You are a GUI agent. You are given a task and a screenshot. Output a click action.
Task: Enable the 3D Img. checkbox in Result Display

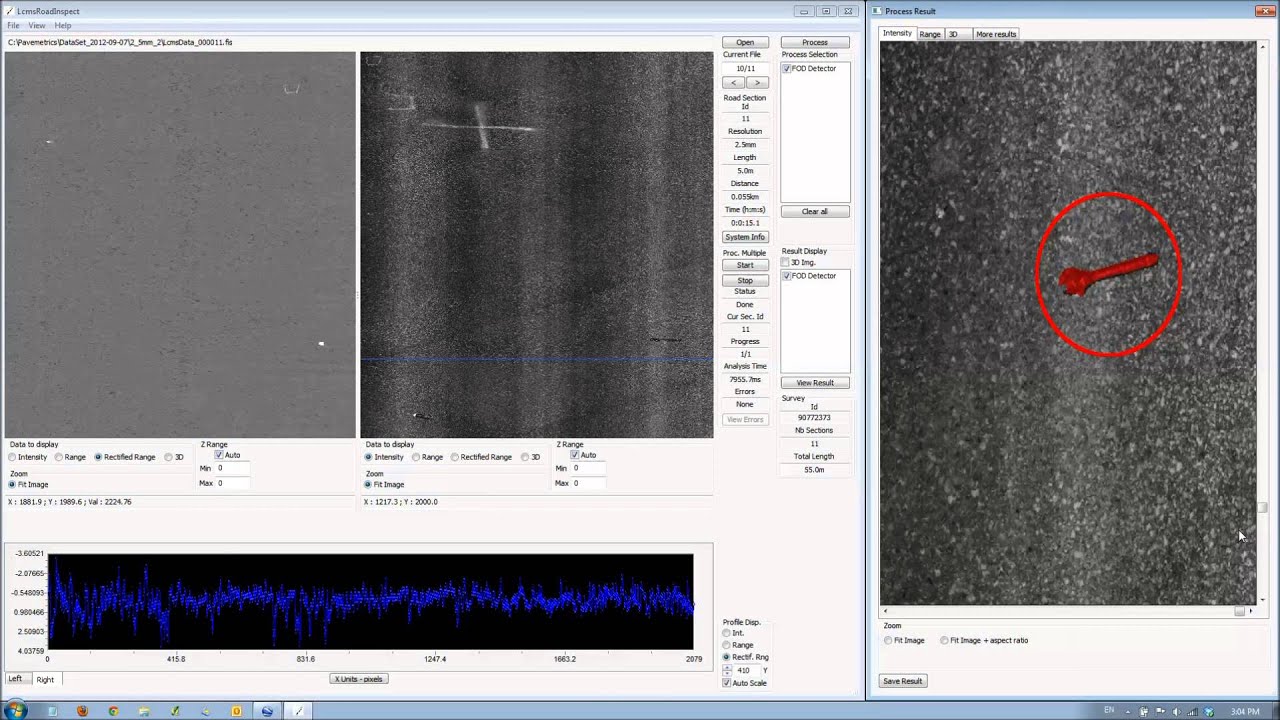[x=786, y=263]
